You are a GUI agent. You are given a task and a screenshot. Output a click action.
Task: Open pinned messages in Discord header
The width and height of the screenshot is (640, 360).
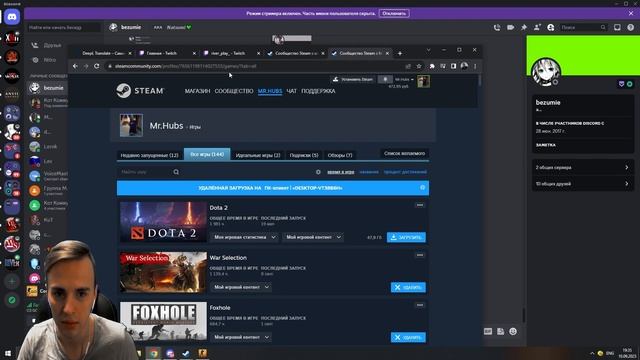(524, 27)
